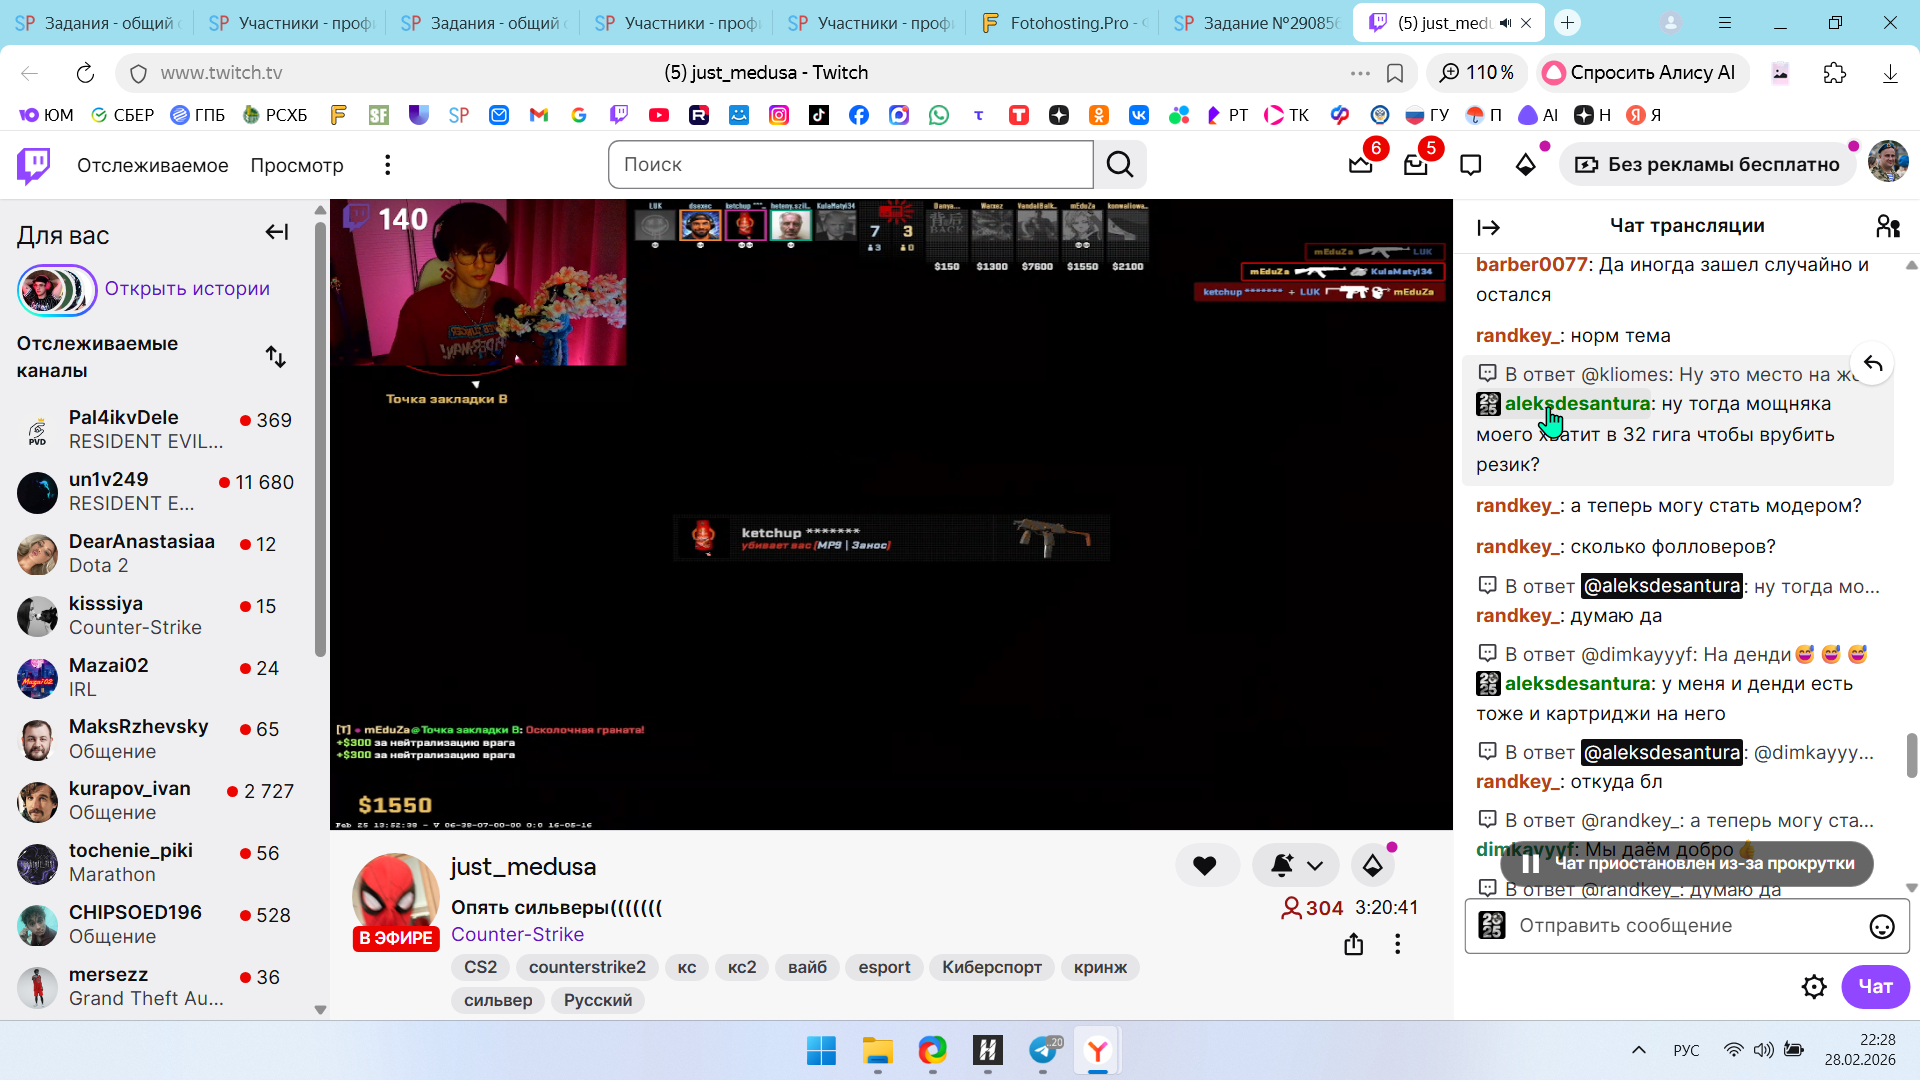Open the whispers speech bubble icon
The image size is (1920, 1080).
1470,165
